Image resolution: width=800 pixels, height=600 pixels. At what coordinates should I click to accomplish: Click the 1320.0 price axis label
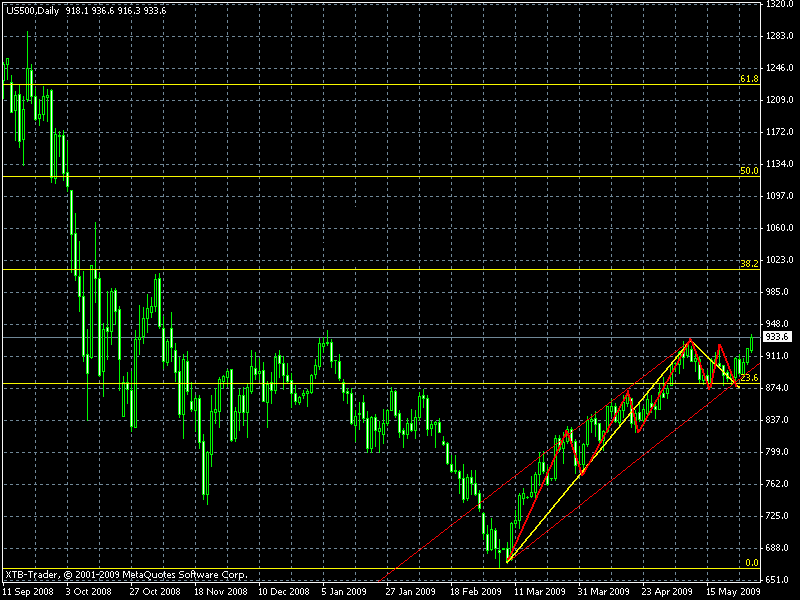[780, 4]
